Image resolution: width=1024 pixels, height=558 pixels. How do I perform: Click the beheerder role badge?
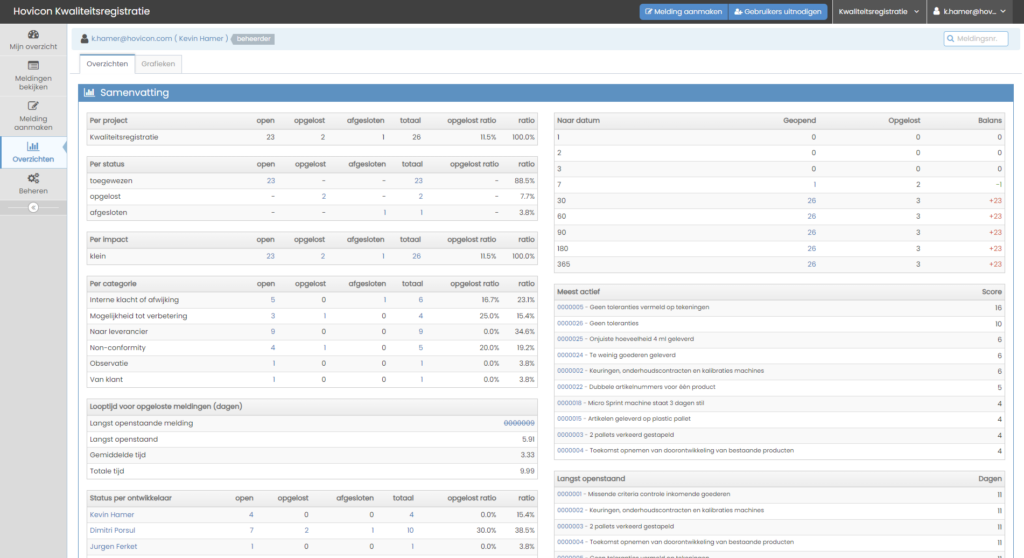point(254,39)
